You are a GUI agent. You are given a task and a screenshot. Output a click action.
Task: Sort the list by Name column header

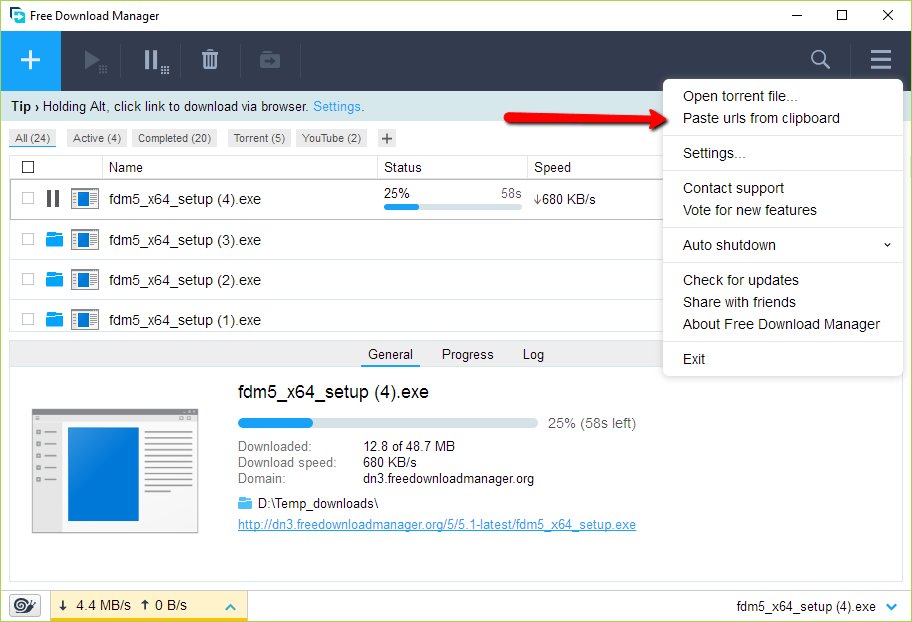125,168
